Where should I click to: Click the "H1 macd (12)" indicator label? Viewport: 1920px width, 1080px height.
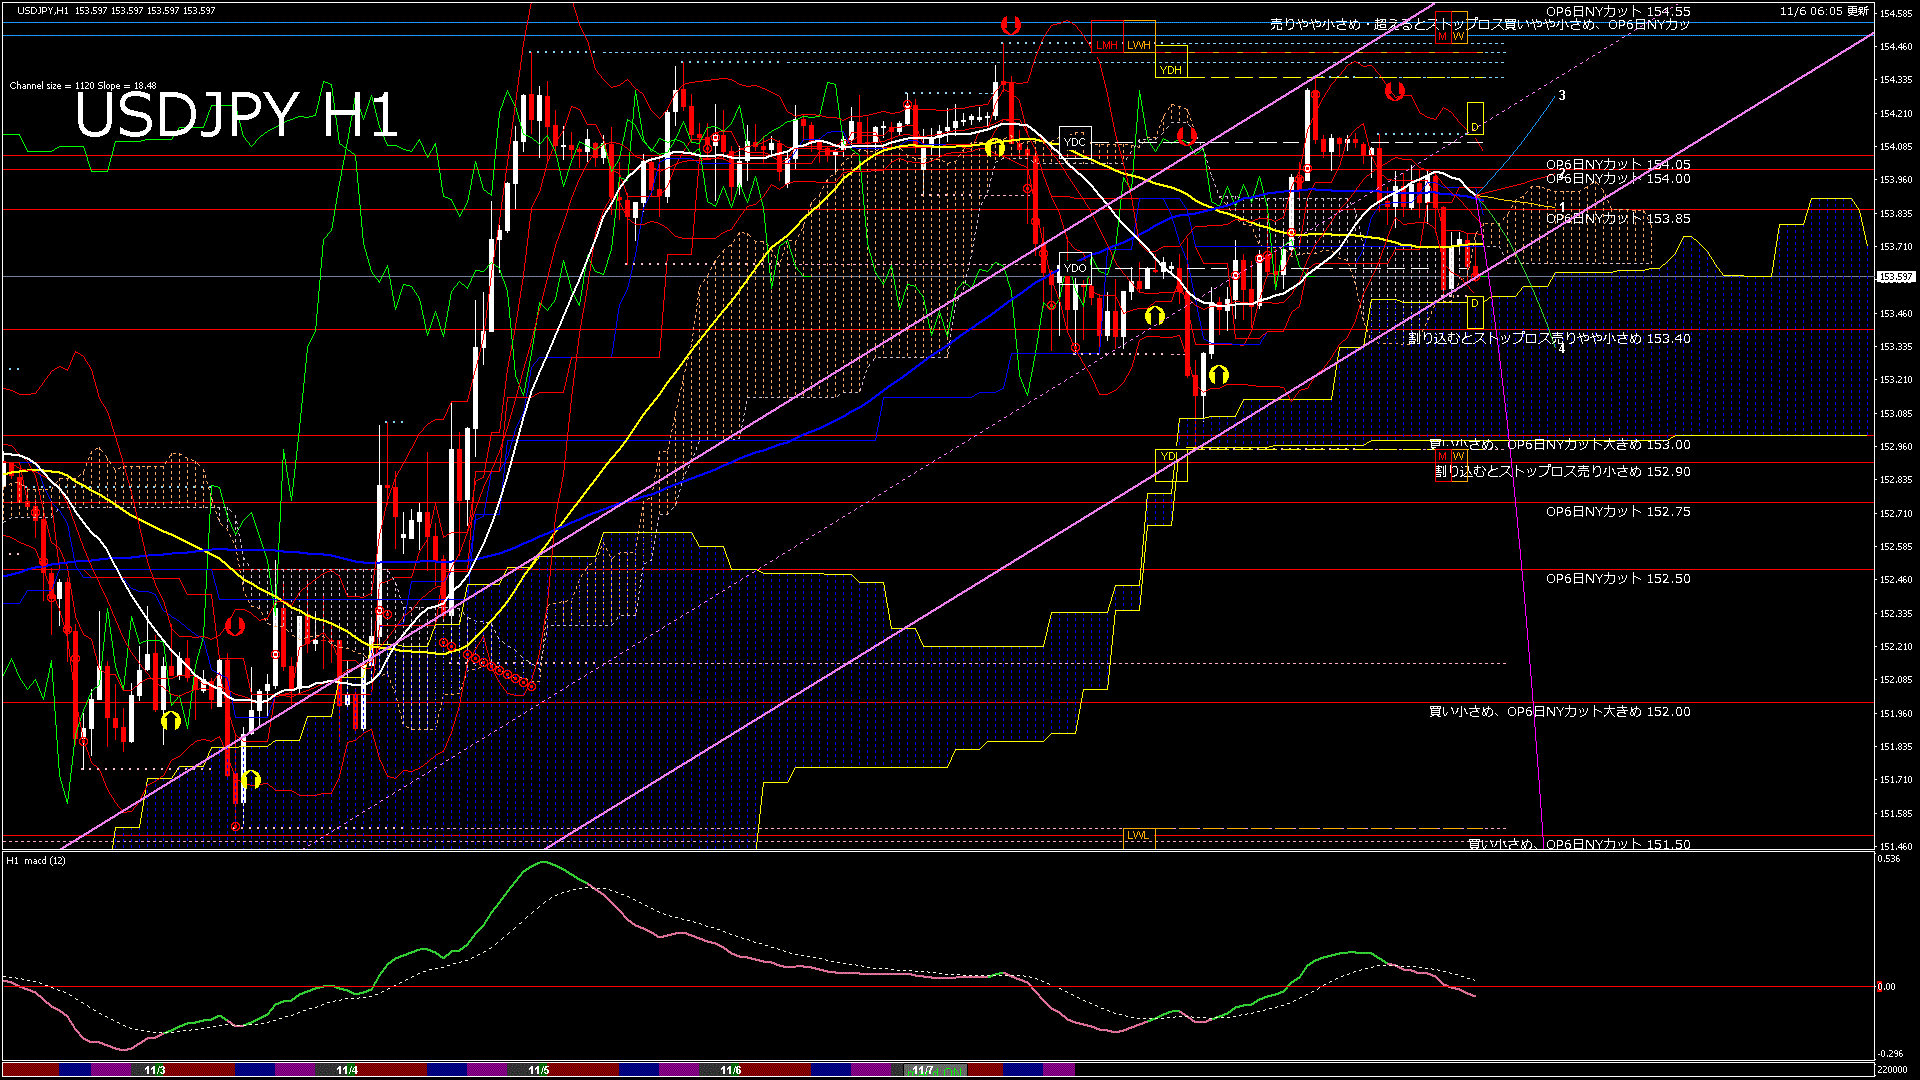(35, 860)
